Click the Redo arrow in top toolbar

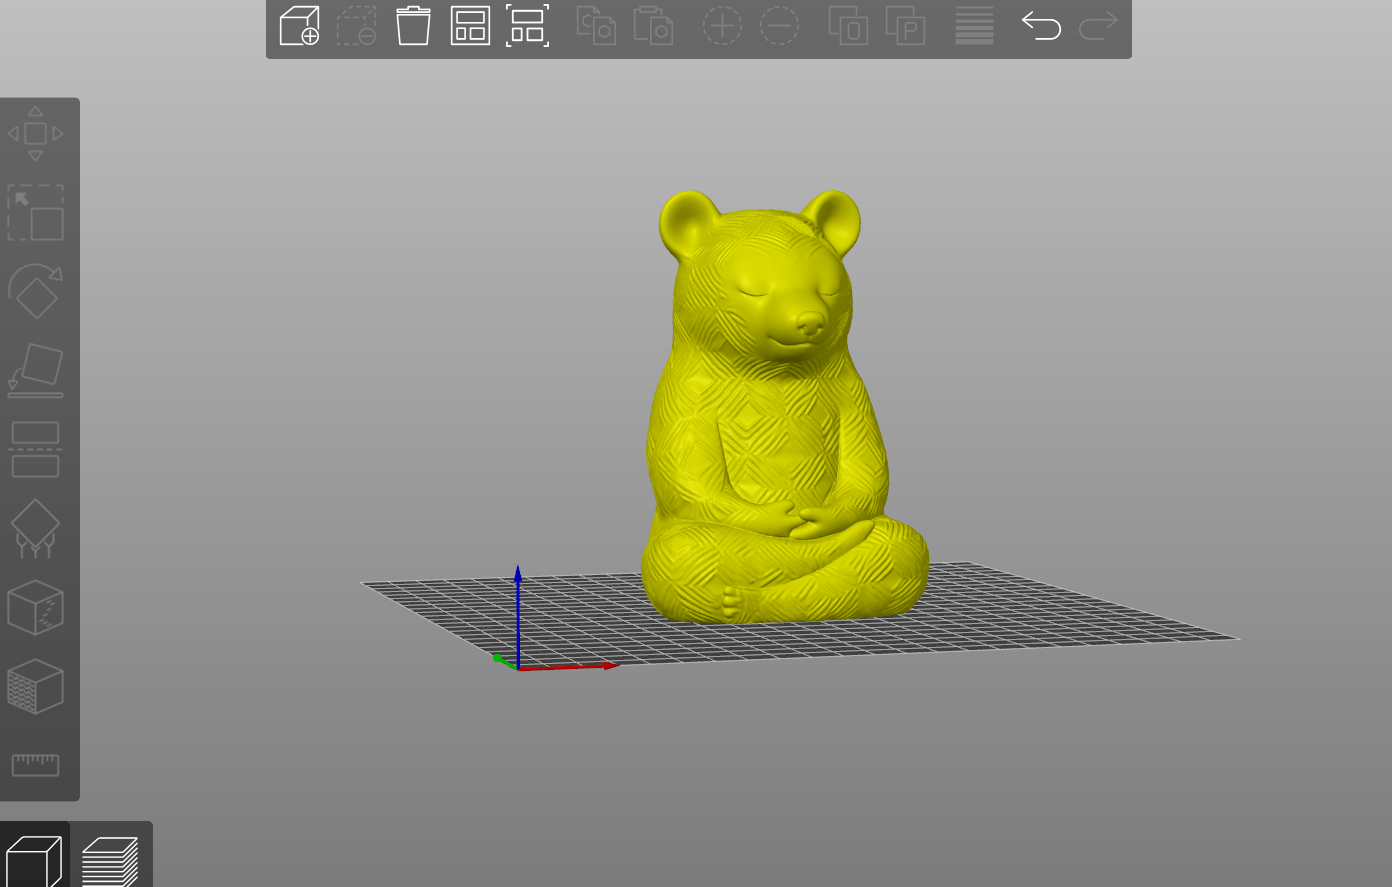point(1098,26)
